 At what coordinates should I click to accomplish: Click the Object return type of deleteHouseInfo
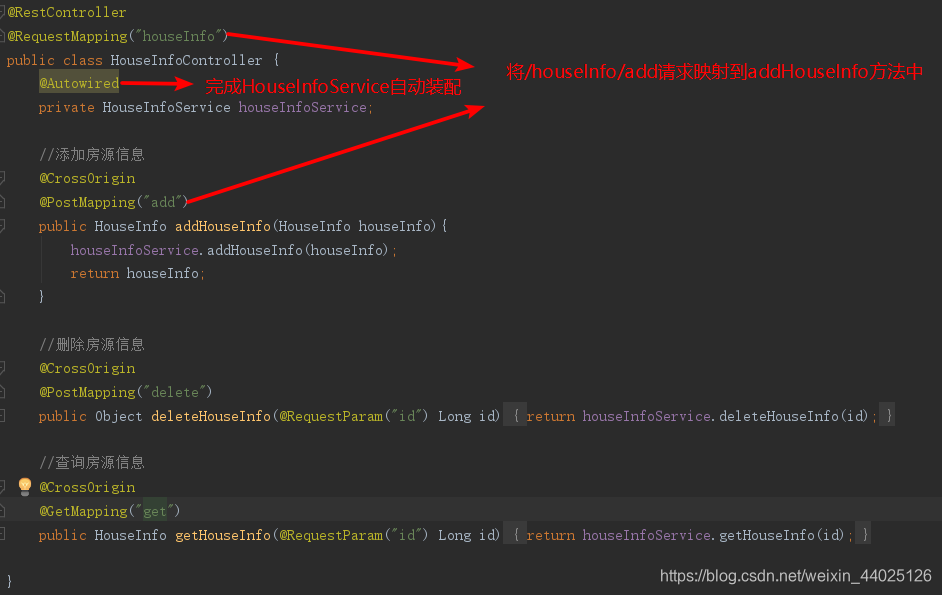tap(118, 416)
